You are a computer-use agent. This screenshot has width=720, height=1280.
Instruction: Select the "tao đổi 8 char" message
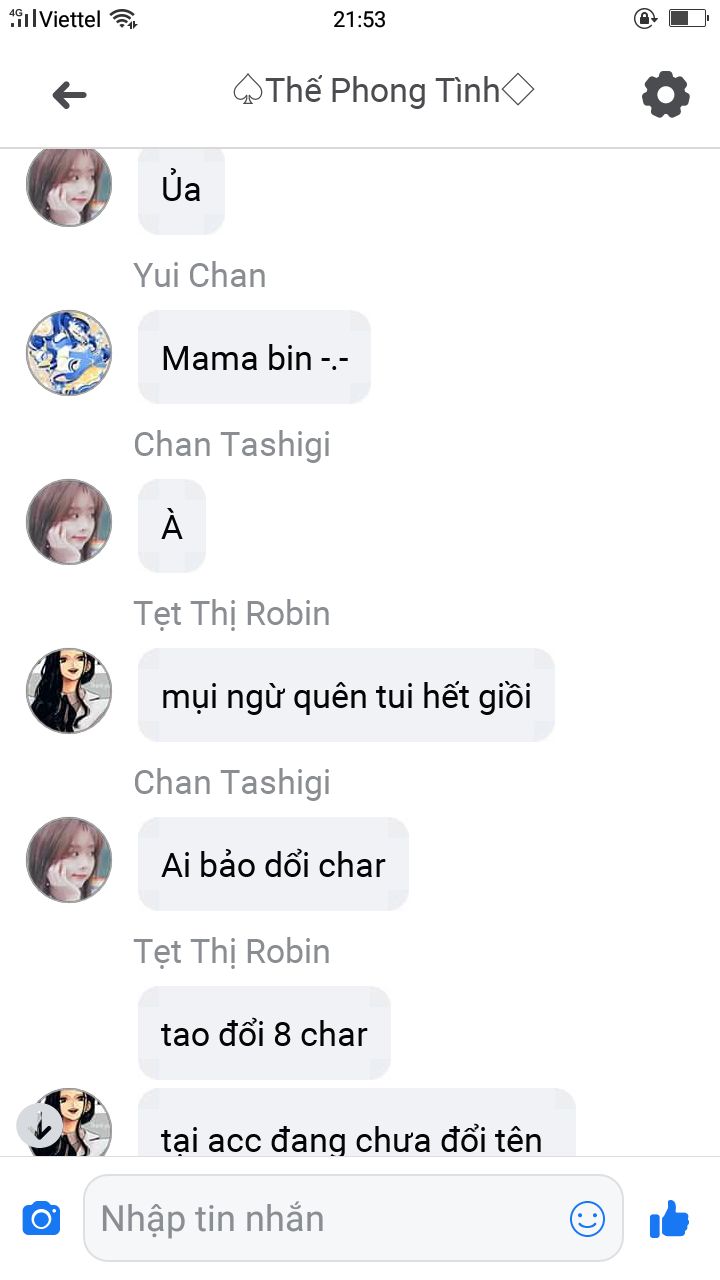coord(264,1034)
